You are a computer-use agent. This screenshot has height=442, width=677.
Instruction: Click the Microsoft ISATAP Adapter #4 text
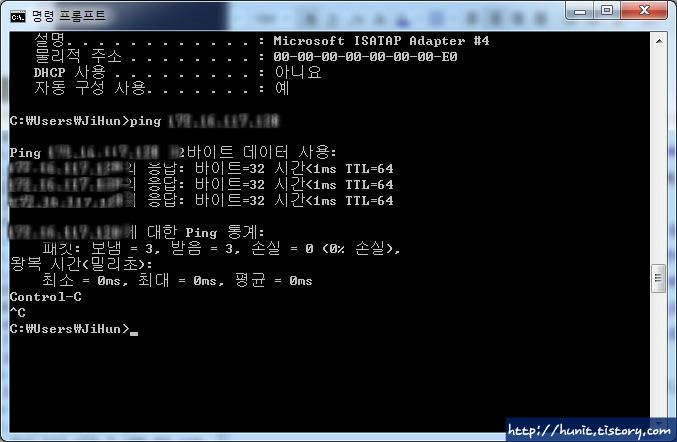click(x=381, y=41)
